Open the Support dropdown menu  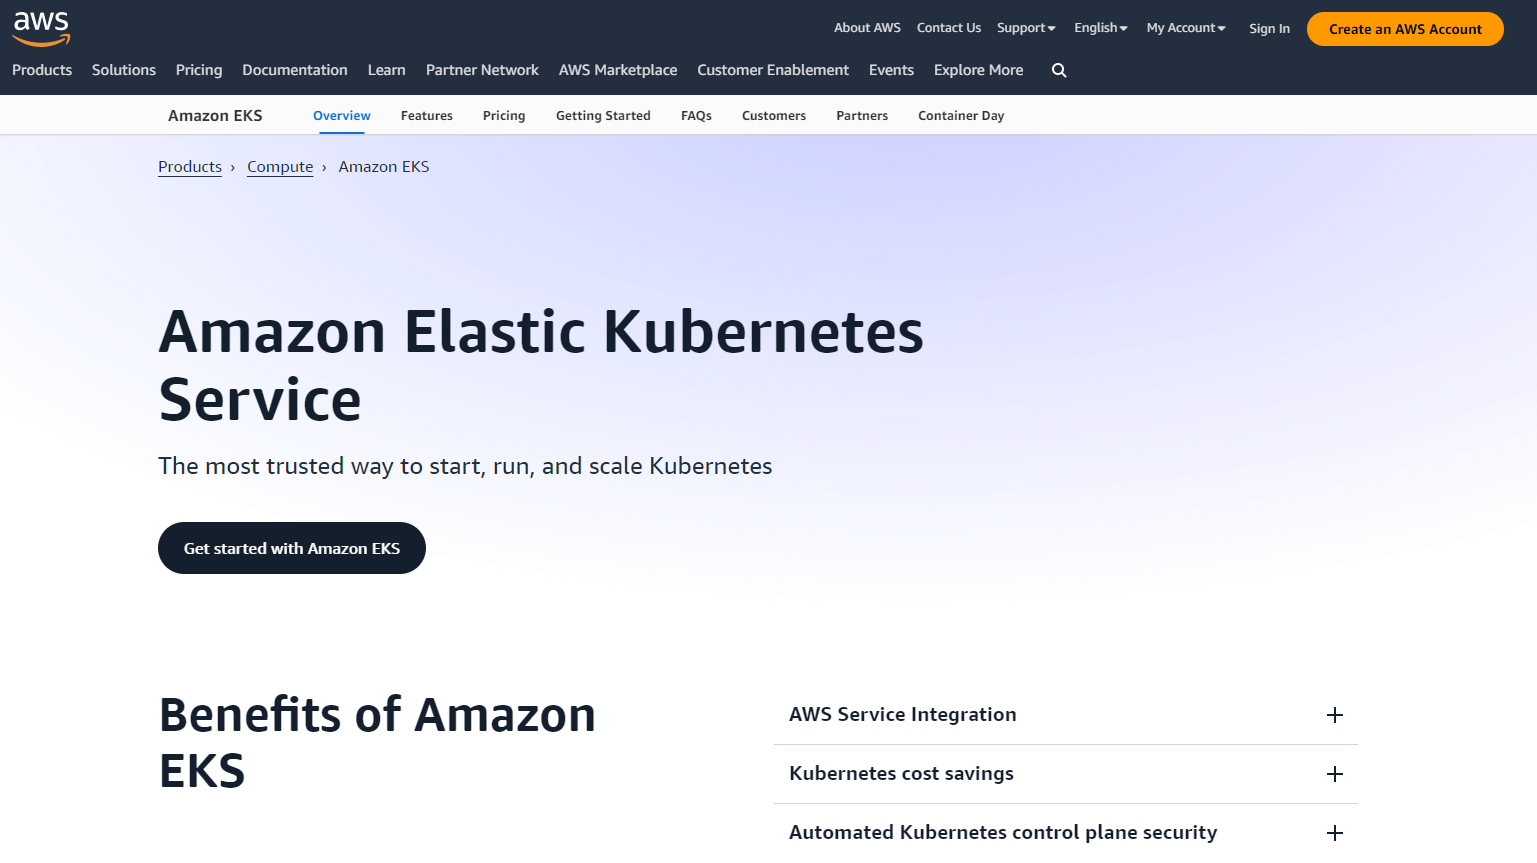(1025, 28)
